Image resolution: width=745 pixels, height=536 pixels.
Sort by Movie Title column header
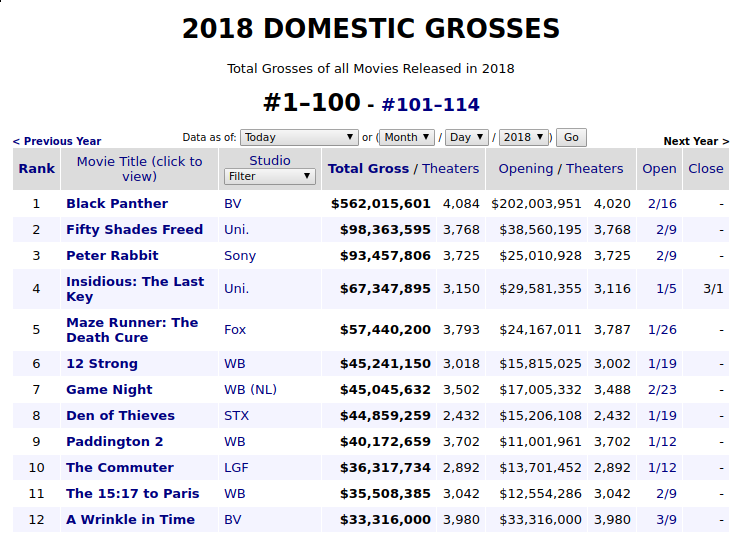pos(139,169)
